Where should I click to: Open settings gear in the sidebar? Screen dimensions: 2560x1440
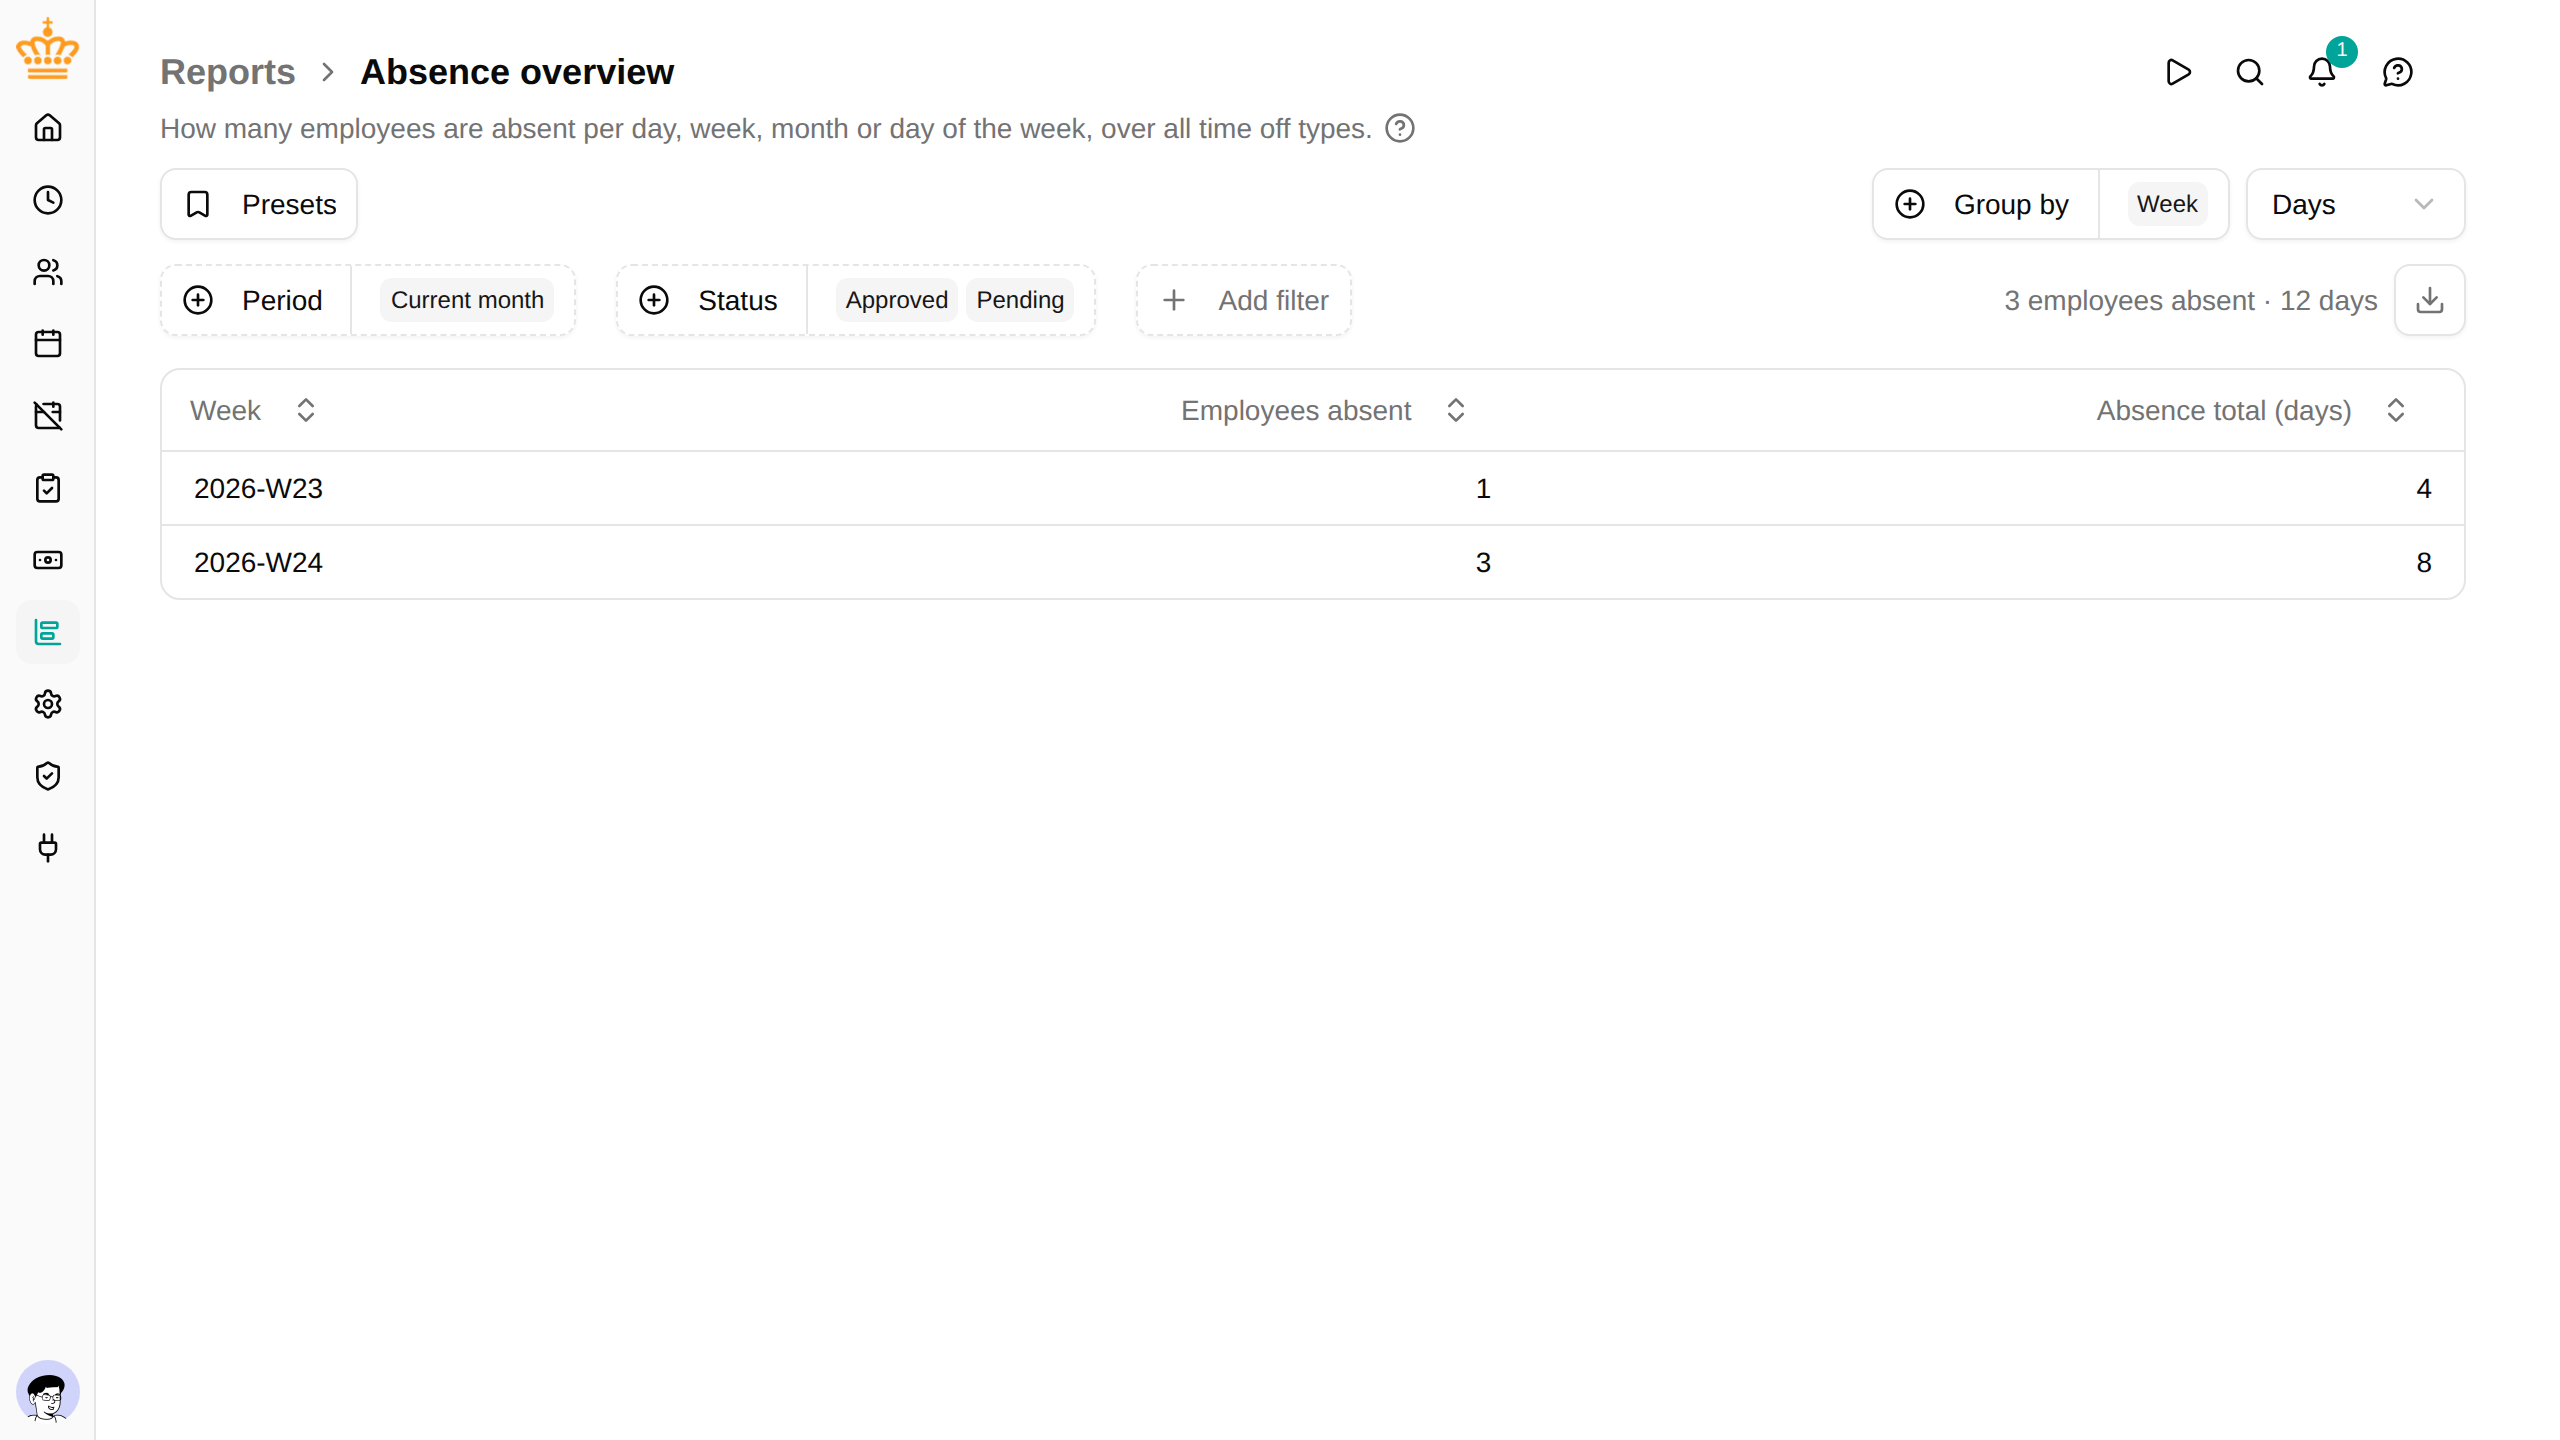[x=47, y=704]
